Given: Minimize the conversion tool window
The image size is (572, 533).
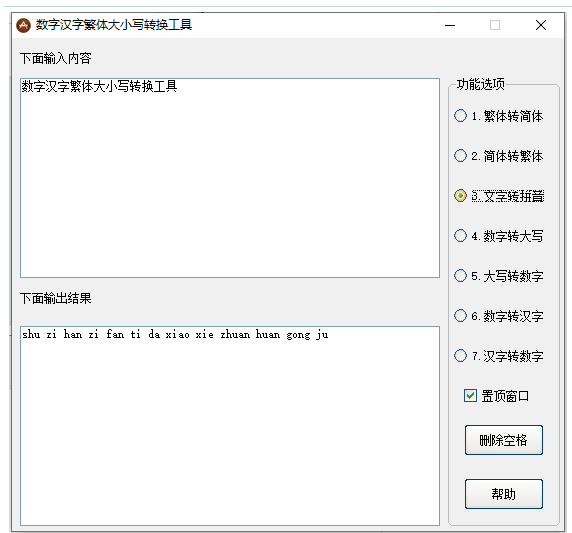Looking at the screenshot, I should point(450,25).
